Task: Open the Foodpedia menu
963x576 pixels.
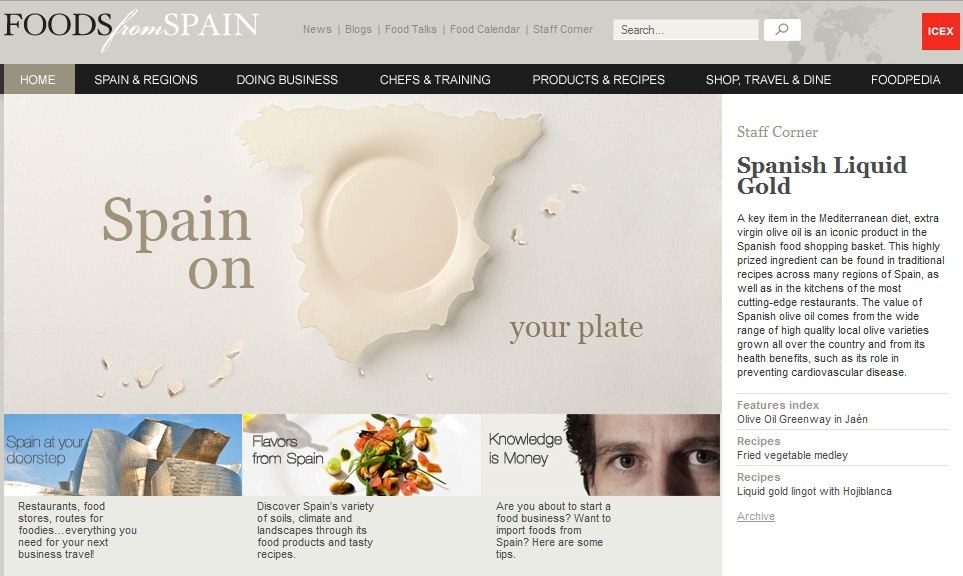Action: pos(905,79)
